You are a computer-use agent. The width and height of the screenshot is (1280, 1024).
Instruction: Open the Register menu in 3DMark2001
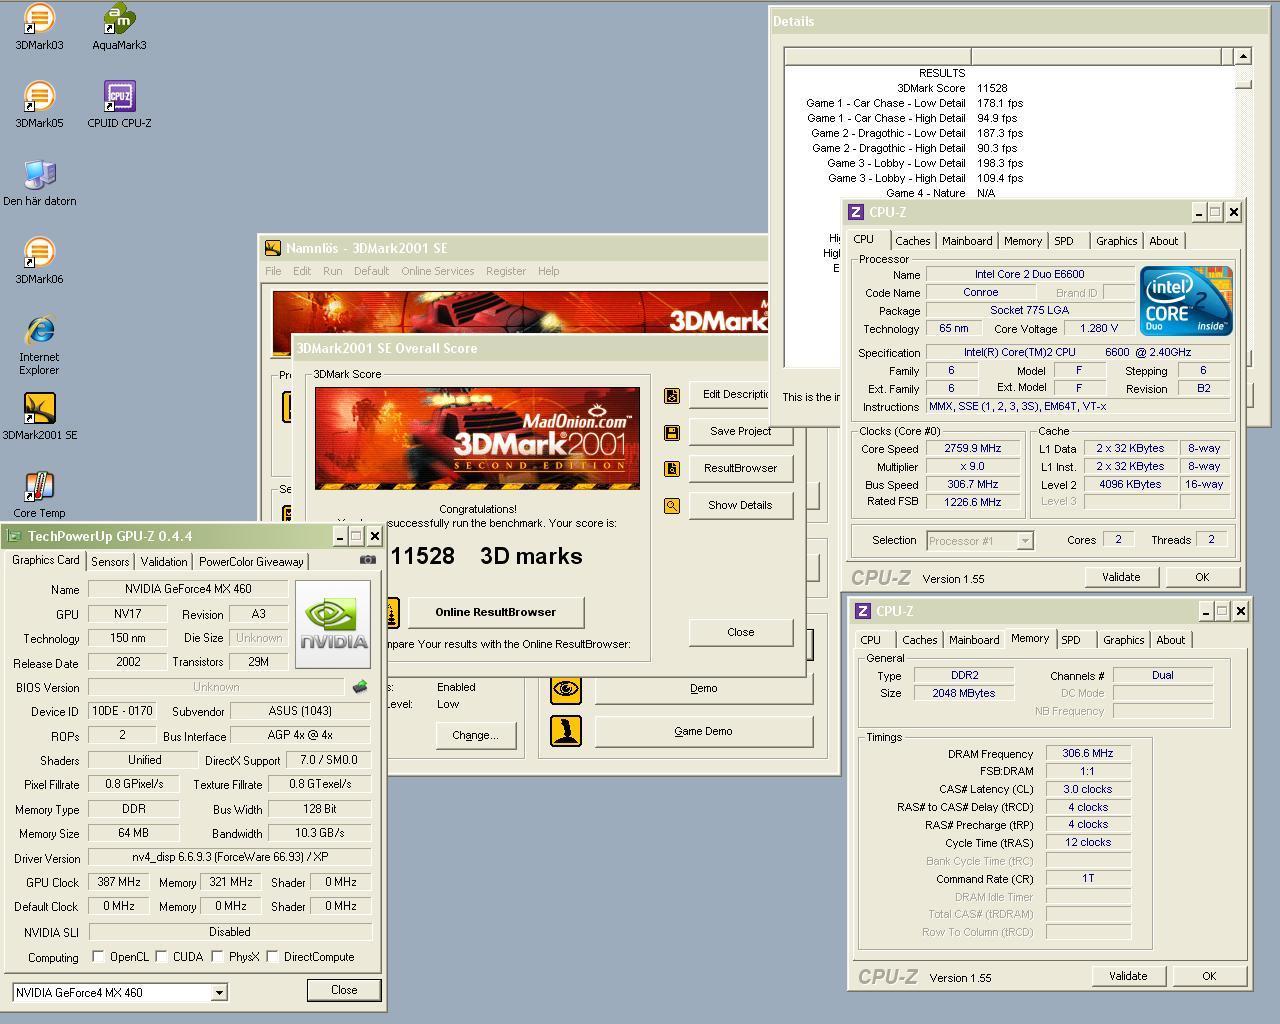pyautogui.click(x=506, y=271)
